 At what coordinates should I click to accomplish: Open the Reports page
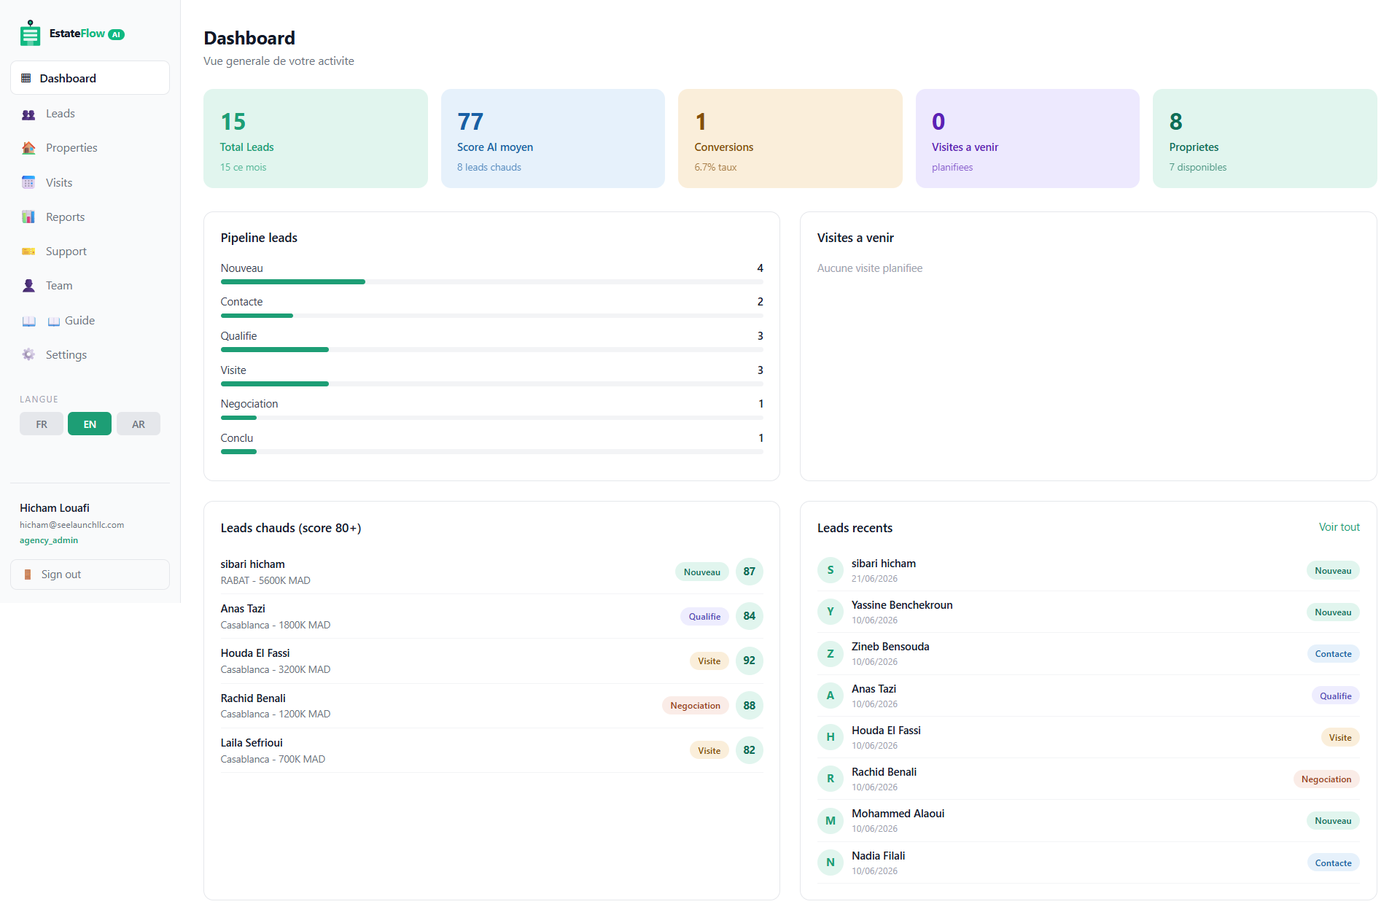pyautogui.click(x=90, y=217)
